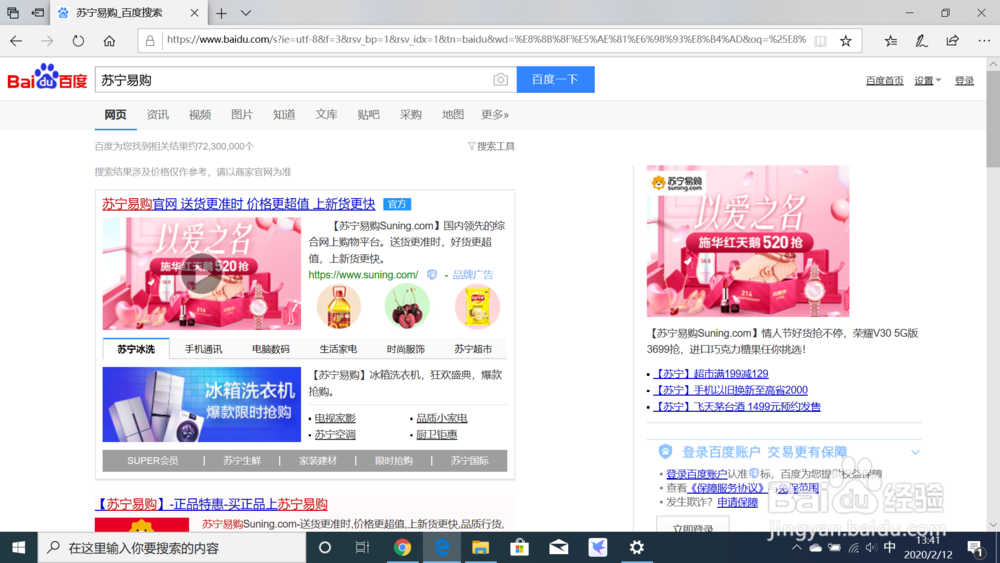Screen dimensions: 1000x563
Task: Open 苏宁空调 link
Action: coord(335,435)
